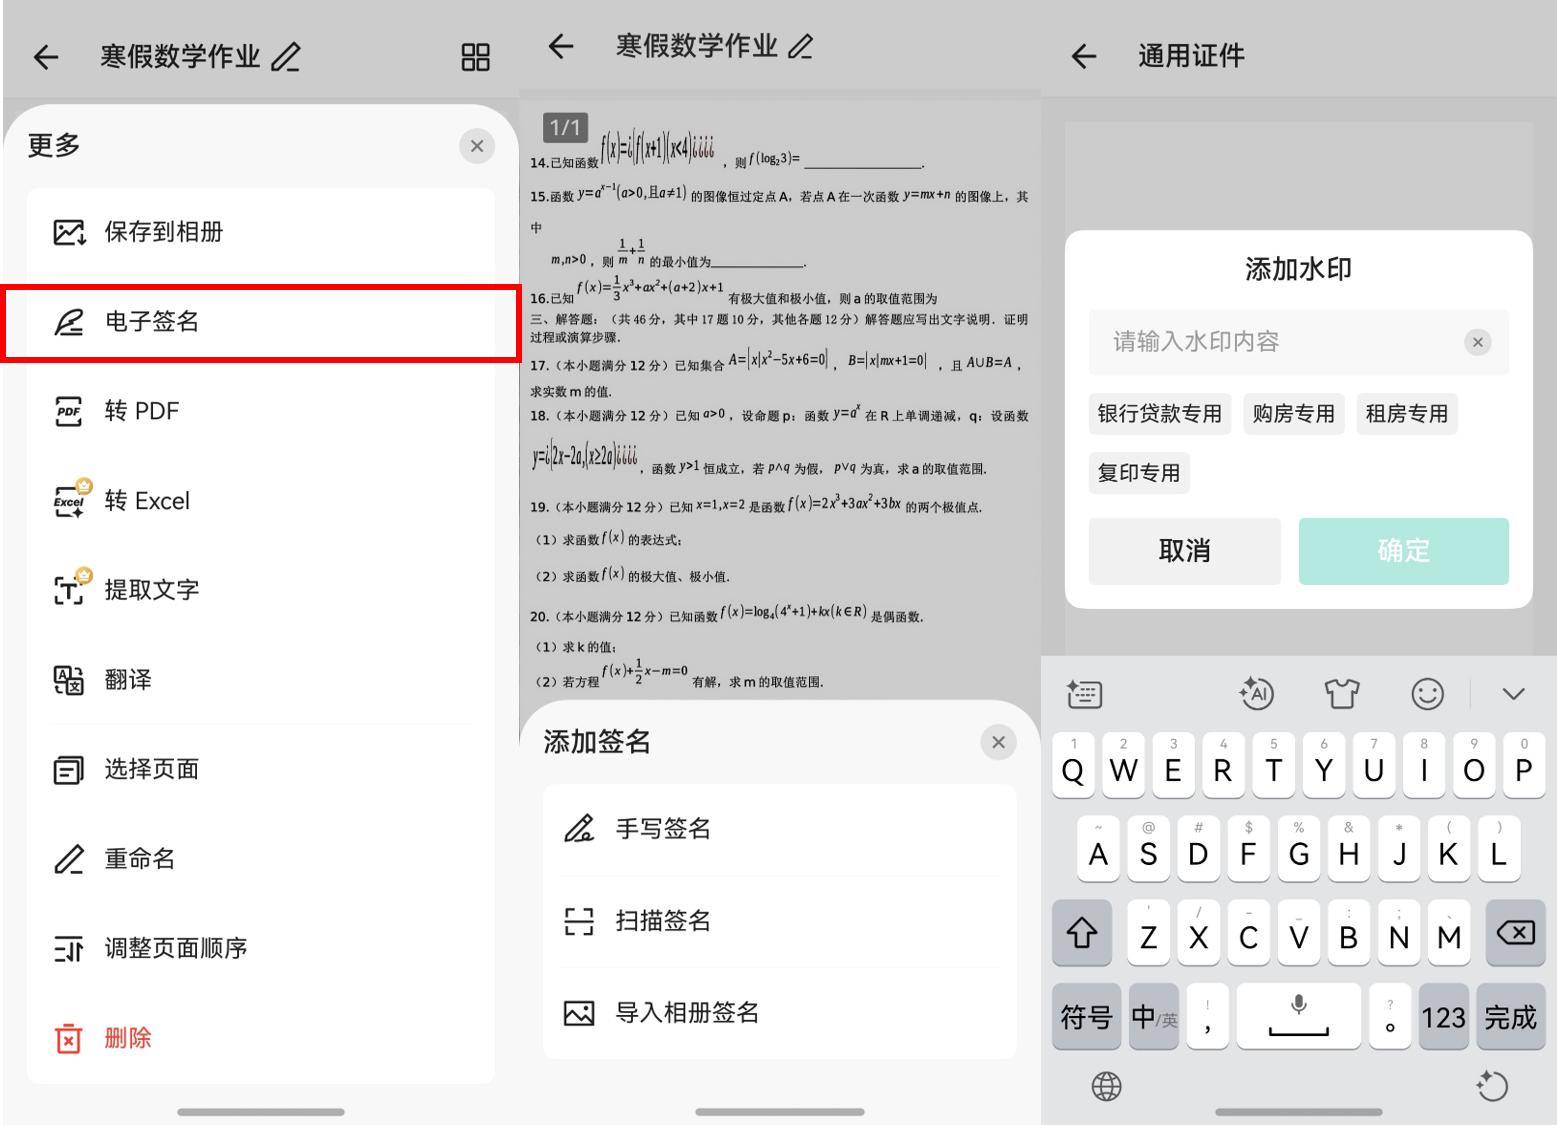This screenshot has height=1125, width=1557.
Task: Tap the globe input-method icon
Action: click(x=1106, y=1086)
